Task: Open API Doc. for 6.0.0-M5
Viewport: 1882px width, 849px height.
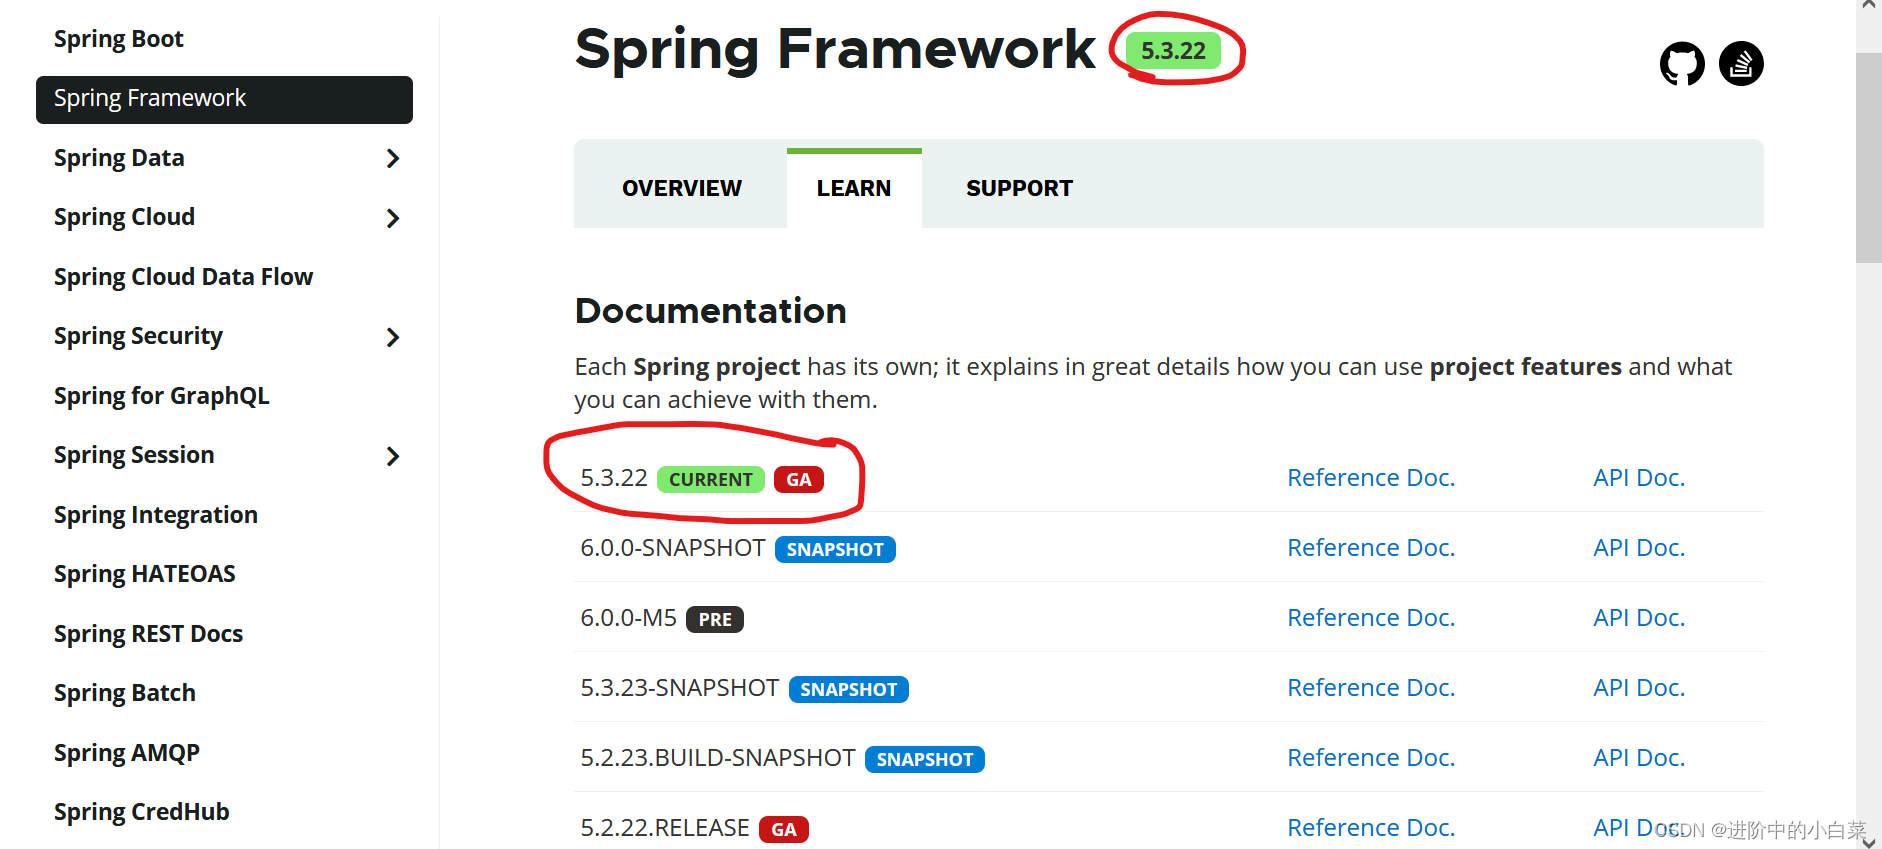Action: click(x=1639, y=618)
